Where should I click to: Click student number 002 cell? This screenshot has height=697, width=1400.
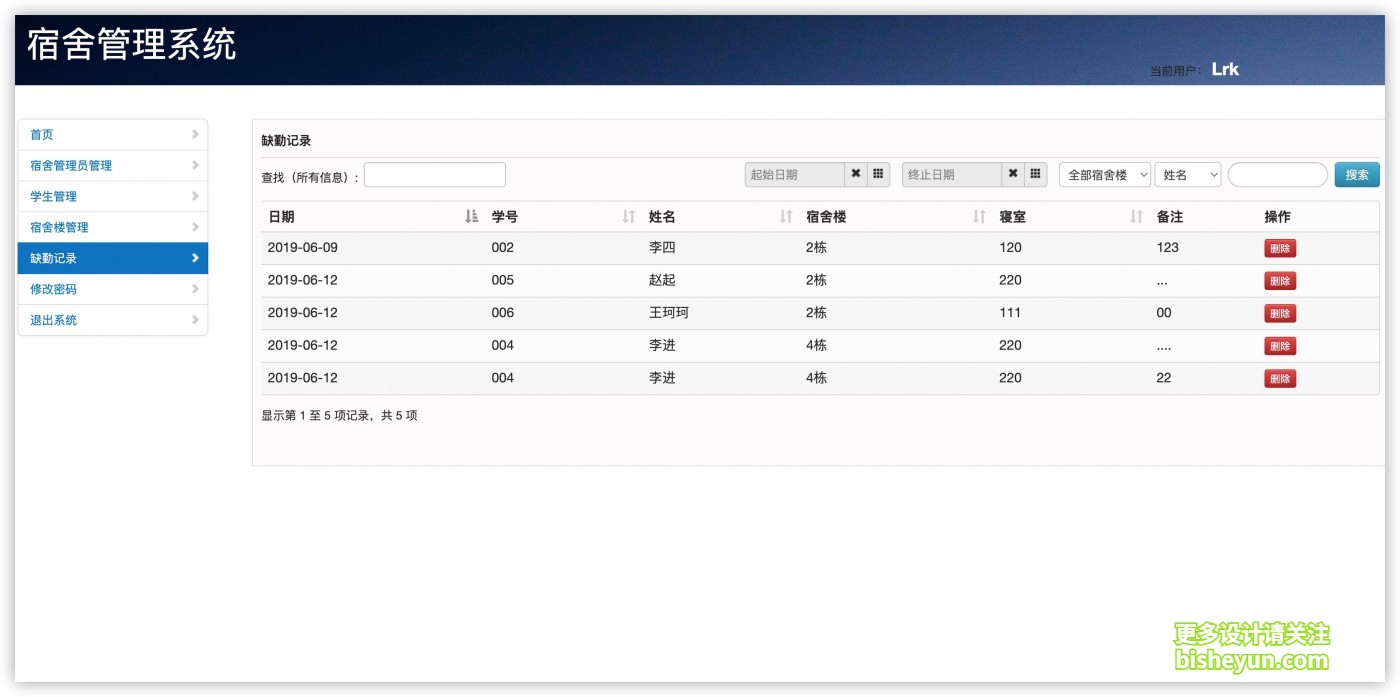[x=503, y=247]
